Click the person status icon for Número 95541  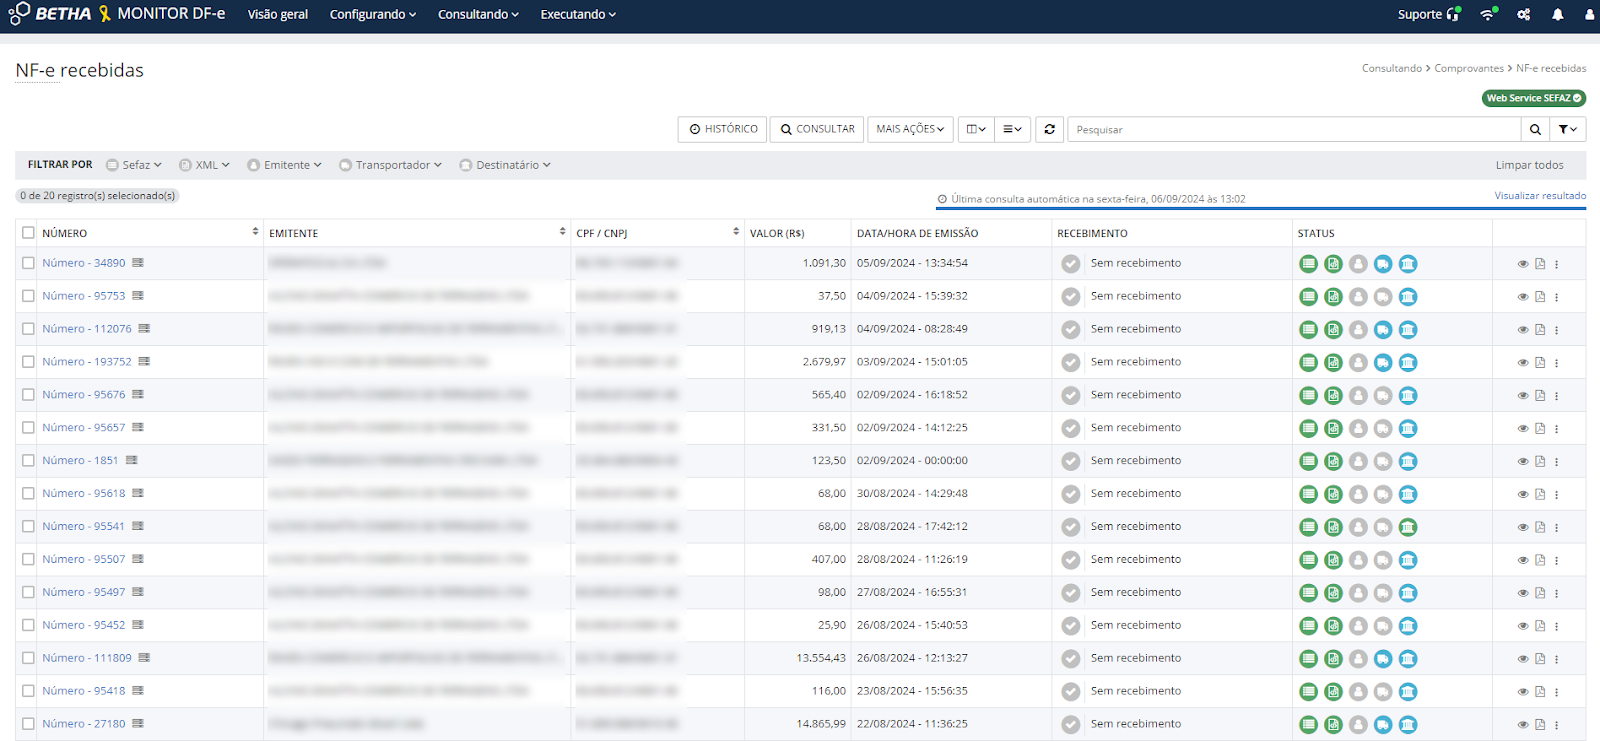coord(1358,527)
